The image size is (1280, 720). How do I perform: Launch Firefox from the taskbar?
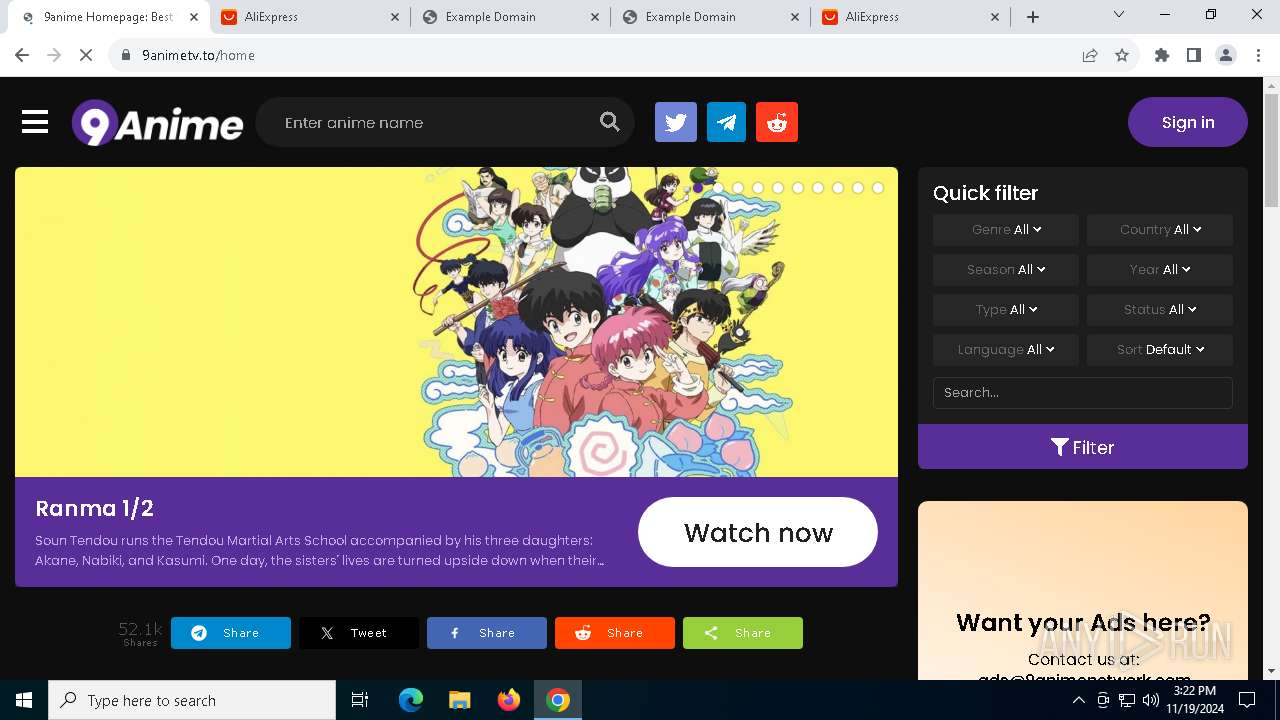click(509, 700)
